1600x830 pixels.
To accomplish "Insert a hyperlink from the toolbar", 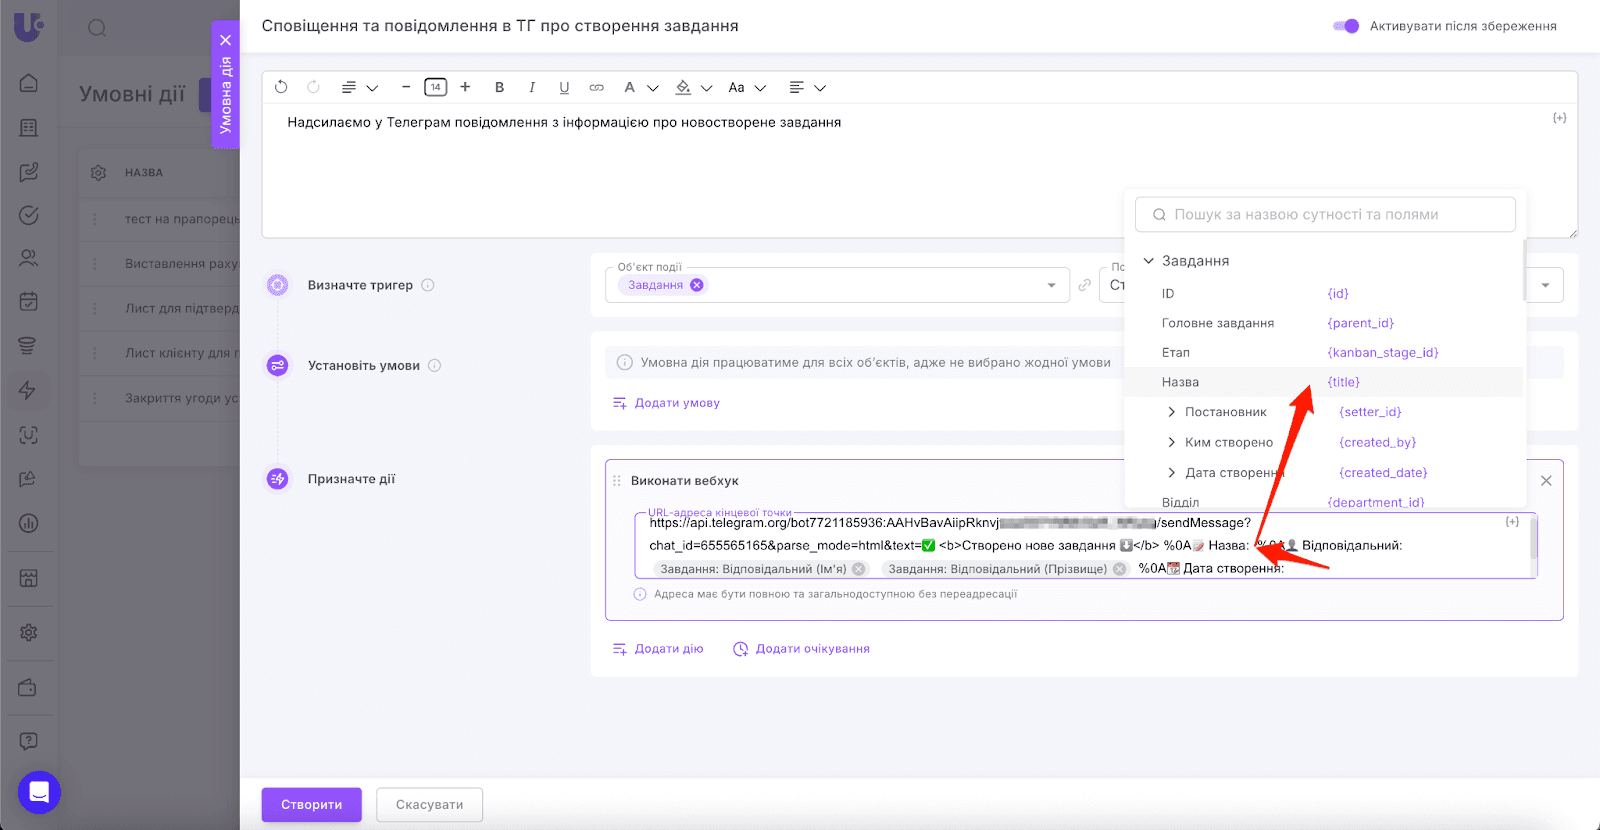I will tap(596, 87).
